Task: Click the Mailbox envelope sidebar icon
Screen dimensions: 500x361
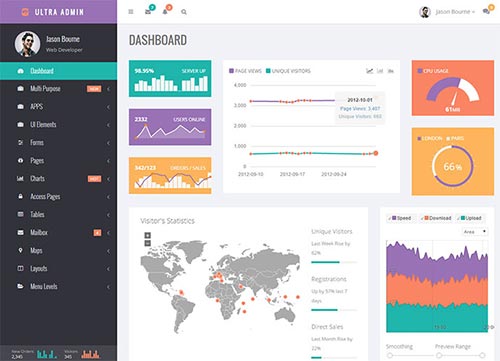Action: (20, 232)
